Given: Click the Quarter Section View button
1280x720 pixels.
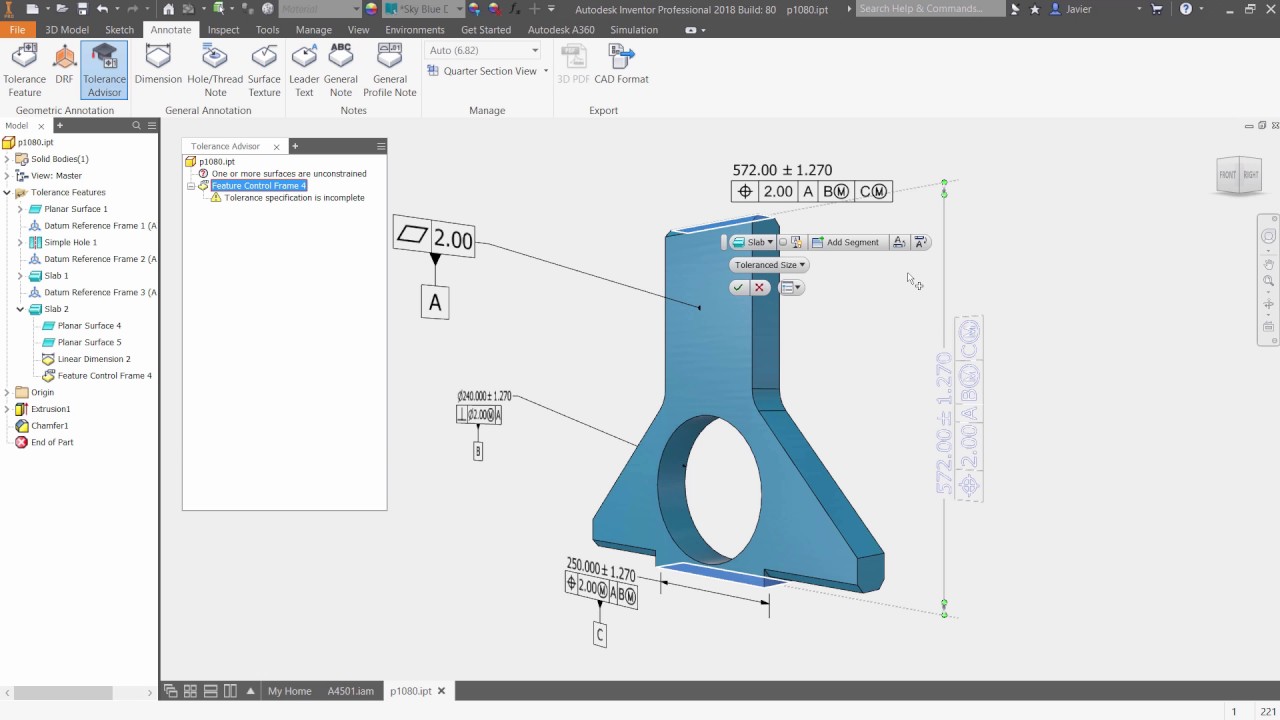Looking at the screenshot, I should 482,71.
